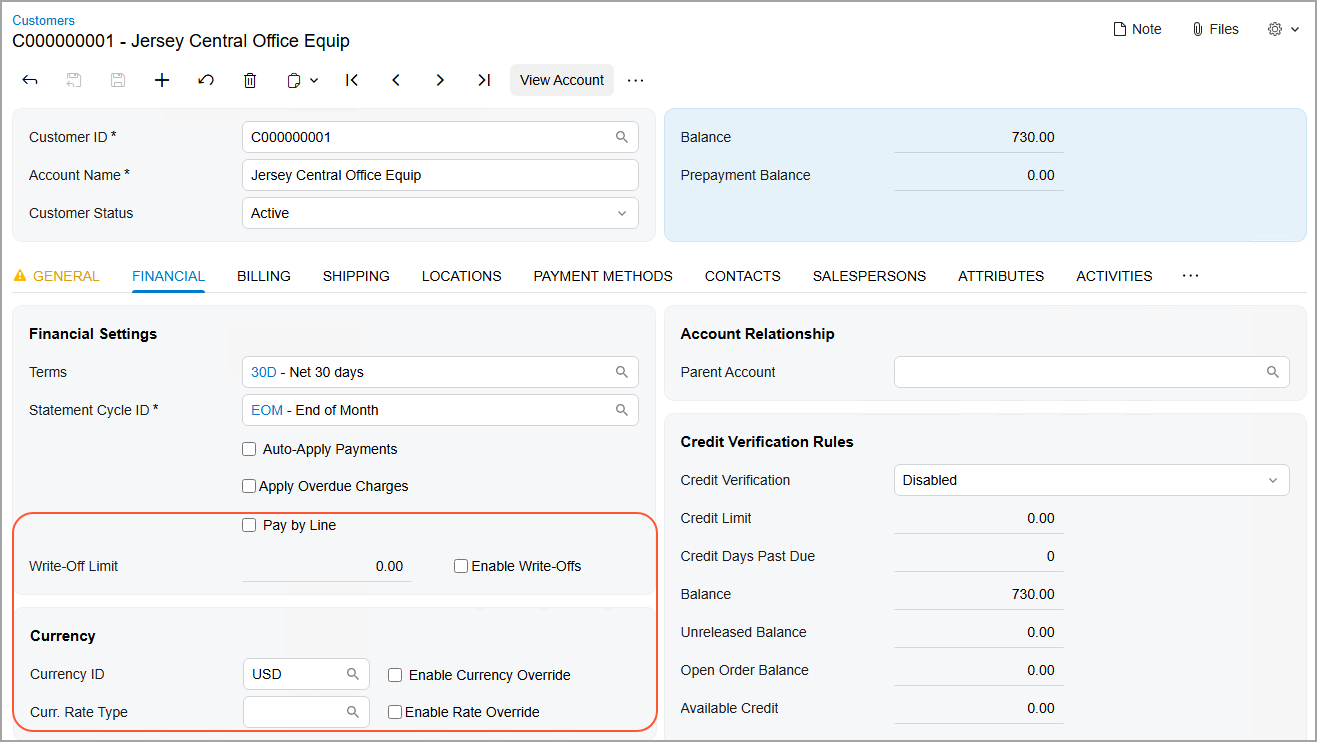
Task: Add a new customer record with plus icon
Action: (x=162, y=80)
